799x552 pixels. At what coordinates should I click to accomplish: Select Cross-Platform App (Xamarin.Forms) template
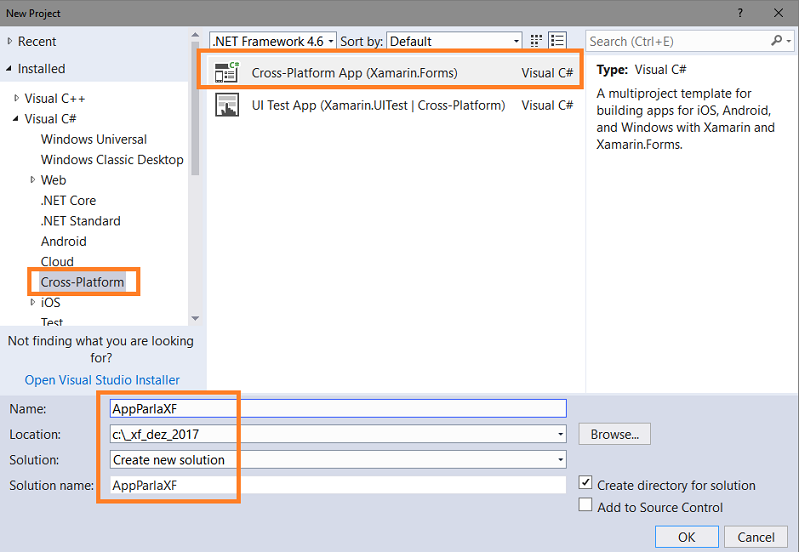tap(394, 72)
